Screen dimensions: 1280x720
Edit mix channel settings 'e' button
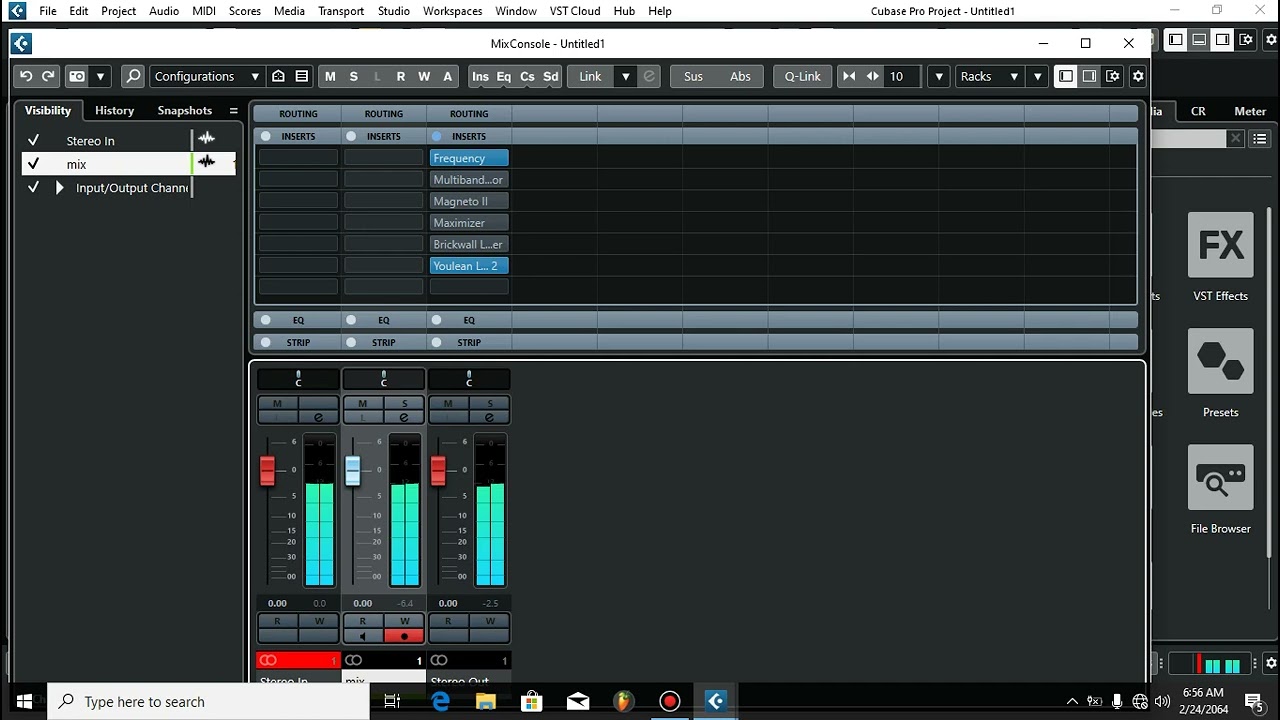click(x=404, y=417)
